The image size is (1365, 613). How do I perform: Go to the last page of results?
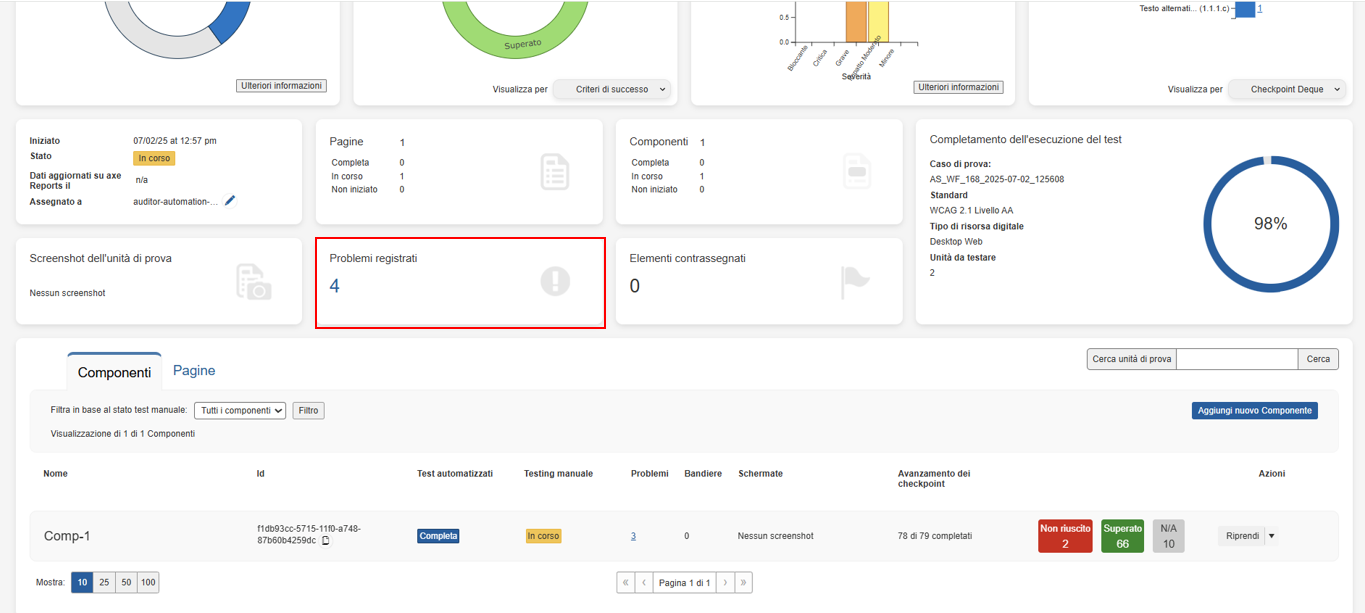click(743, 582)
